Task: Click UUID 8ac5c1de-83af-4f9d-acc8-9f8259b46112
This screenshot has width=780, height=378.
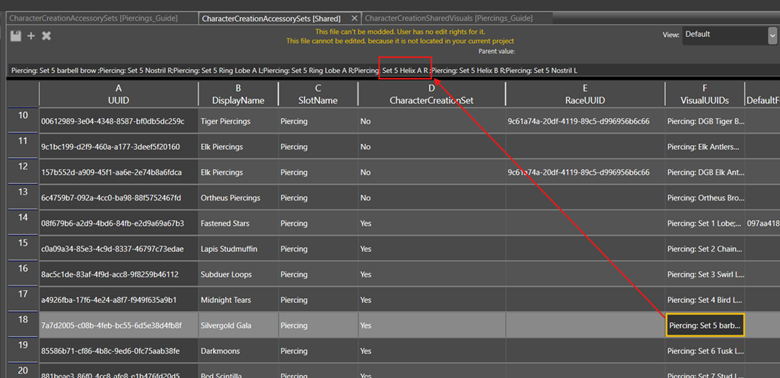Action: [x=118, y=275]
